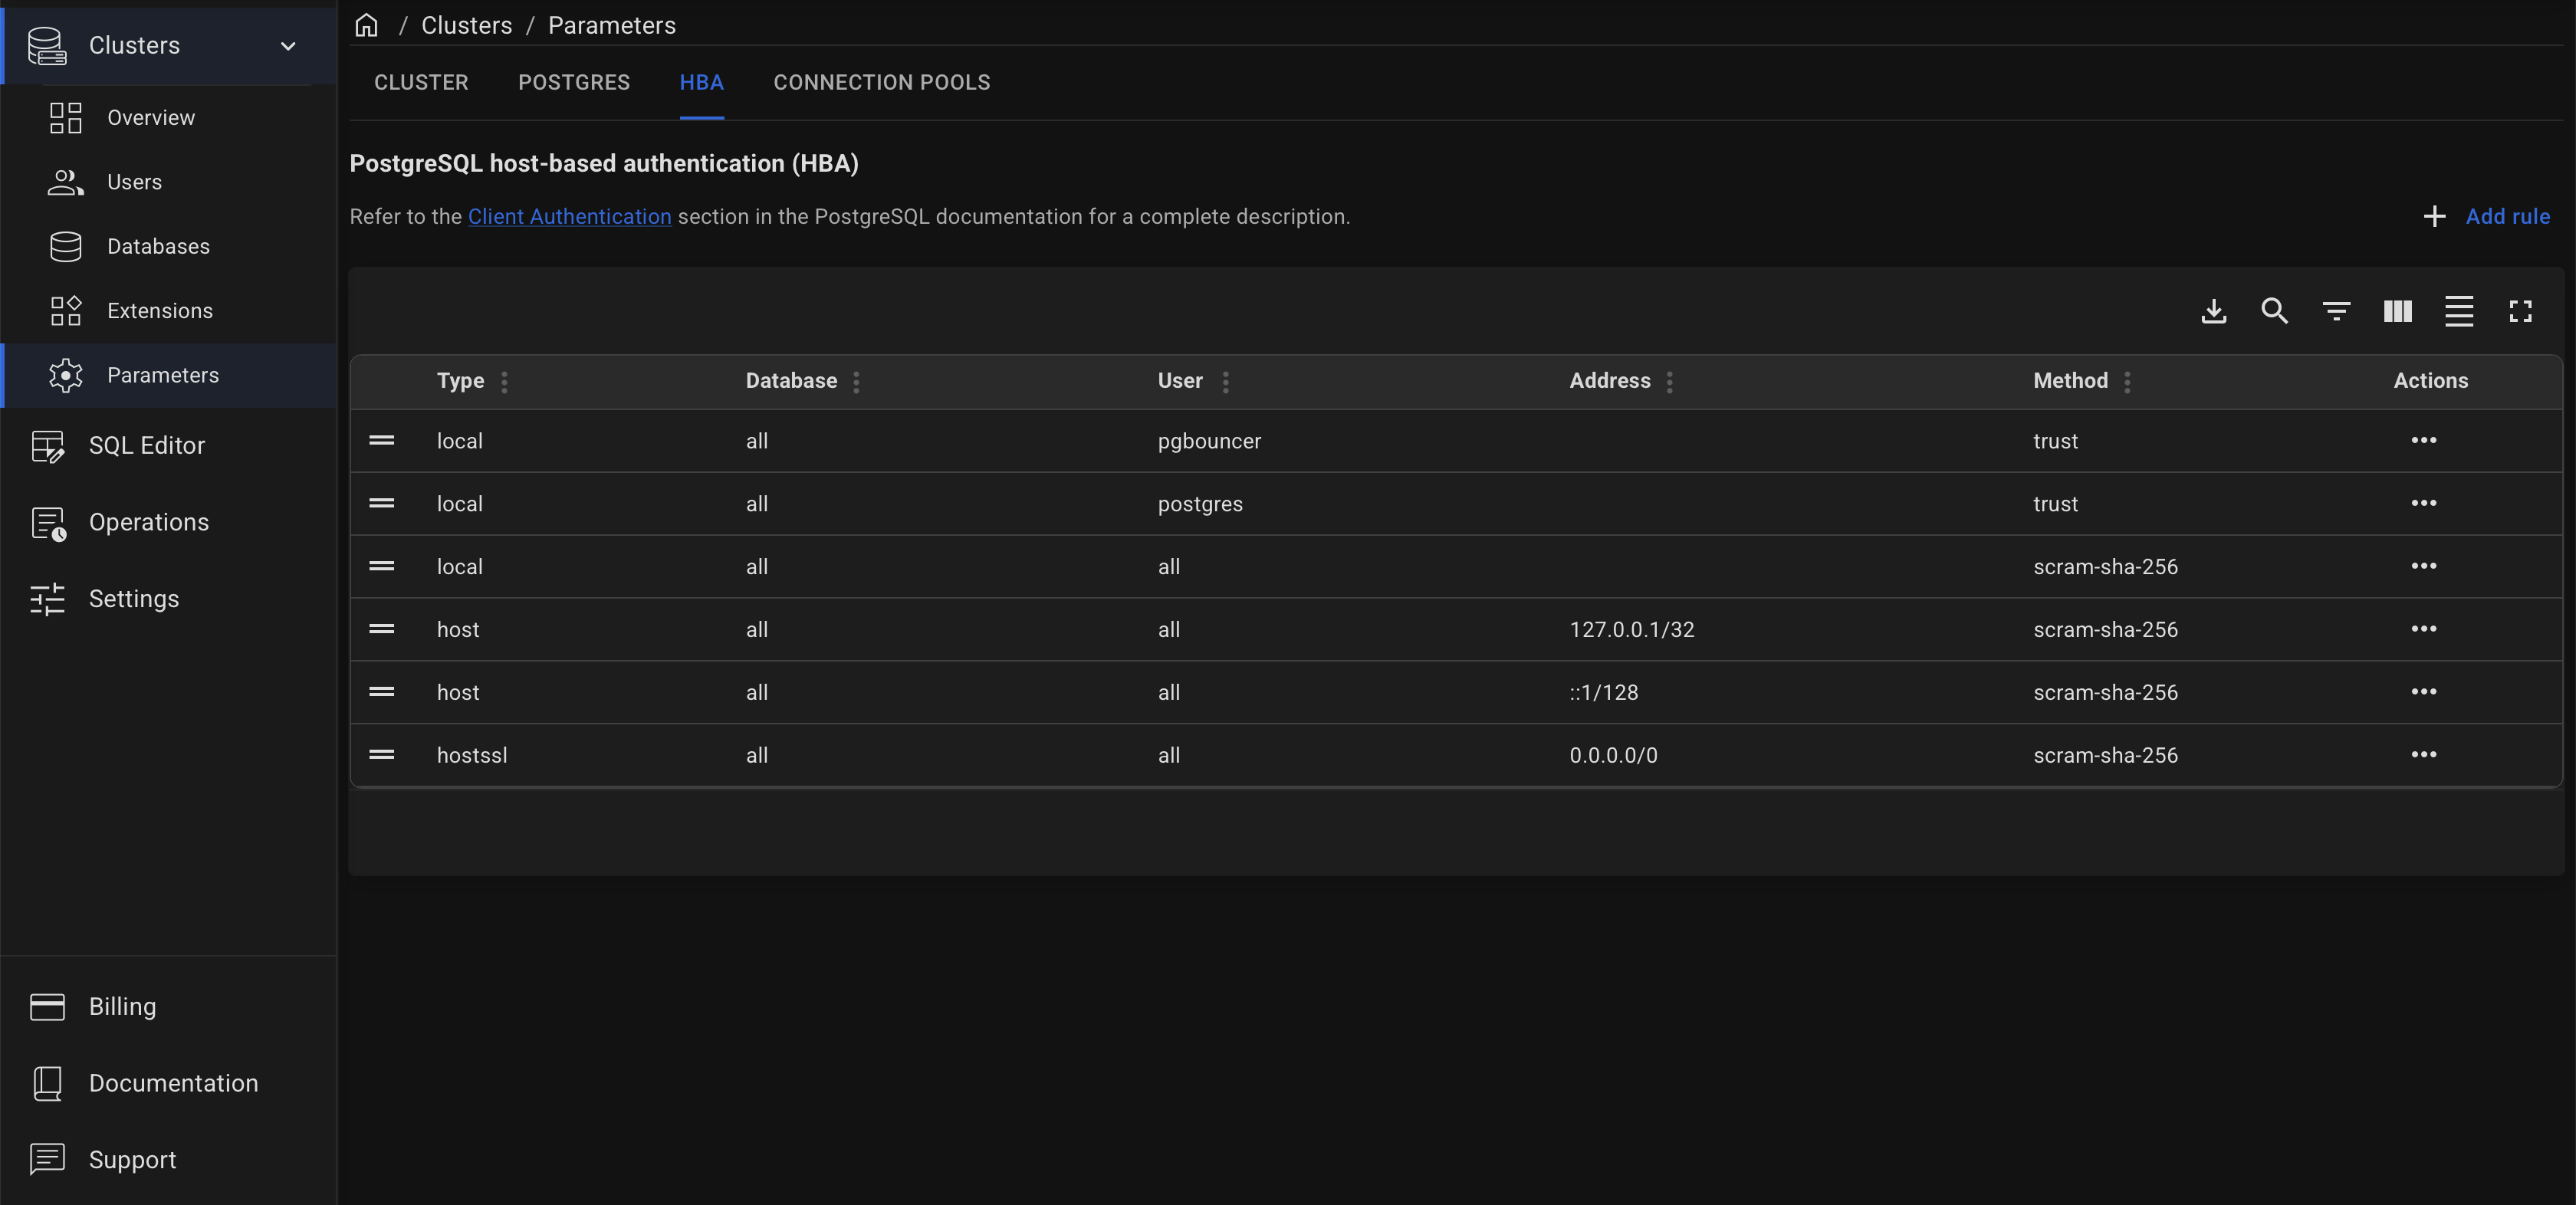This screenshot has height=1205, width=2576.
Task: Open the Client Authentication documentation link
Action: 570,217
